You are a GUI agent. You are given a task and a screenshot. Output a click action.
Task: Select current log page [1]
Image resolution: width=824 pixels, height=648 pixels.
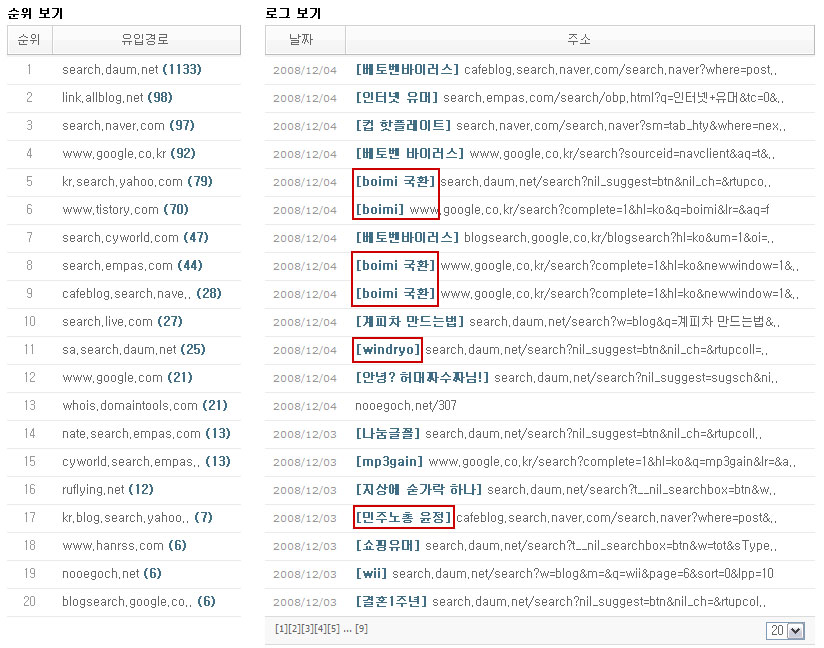(281, 629)
